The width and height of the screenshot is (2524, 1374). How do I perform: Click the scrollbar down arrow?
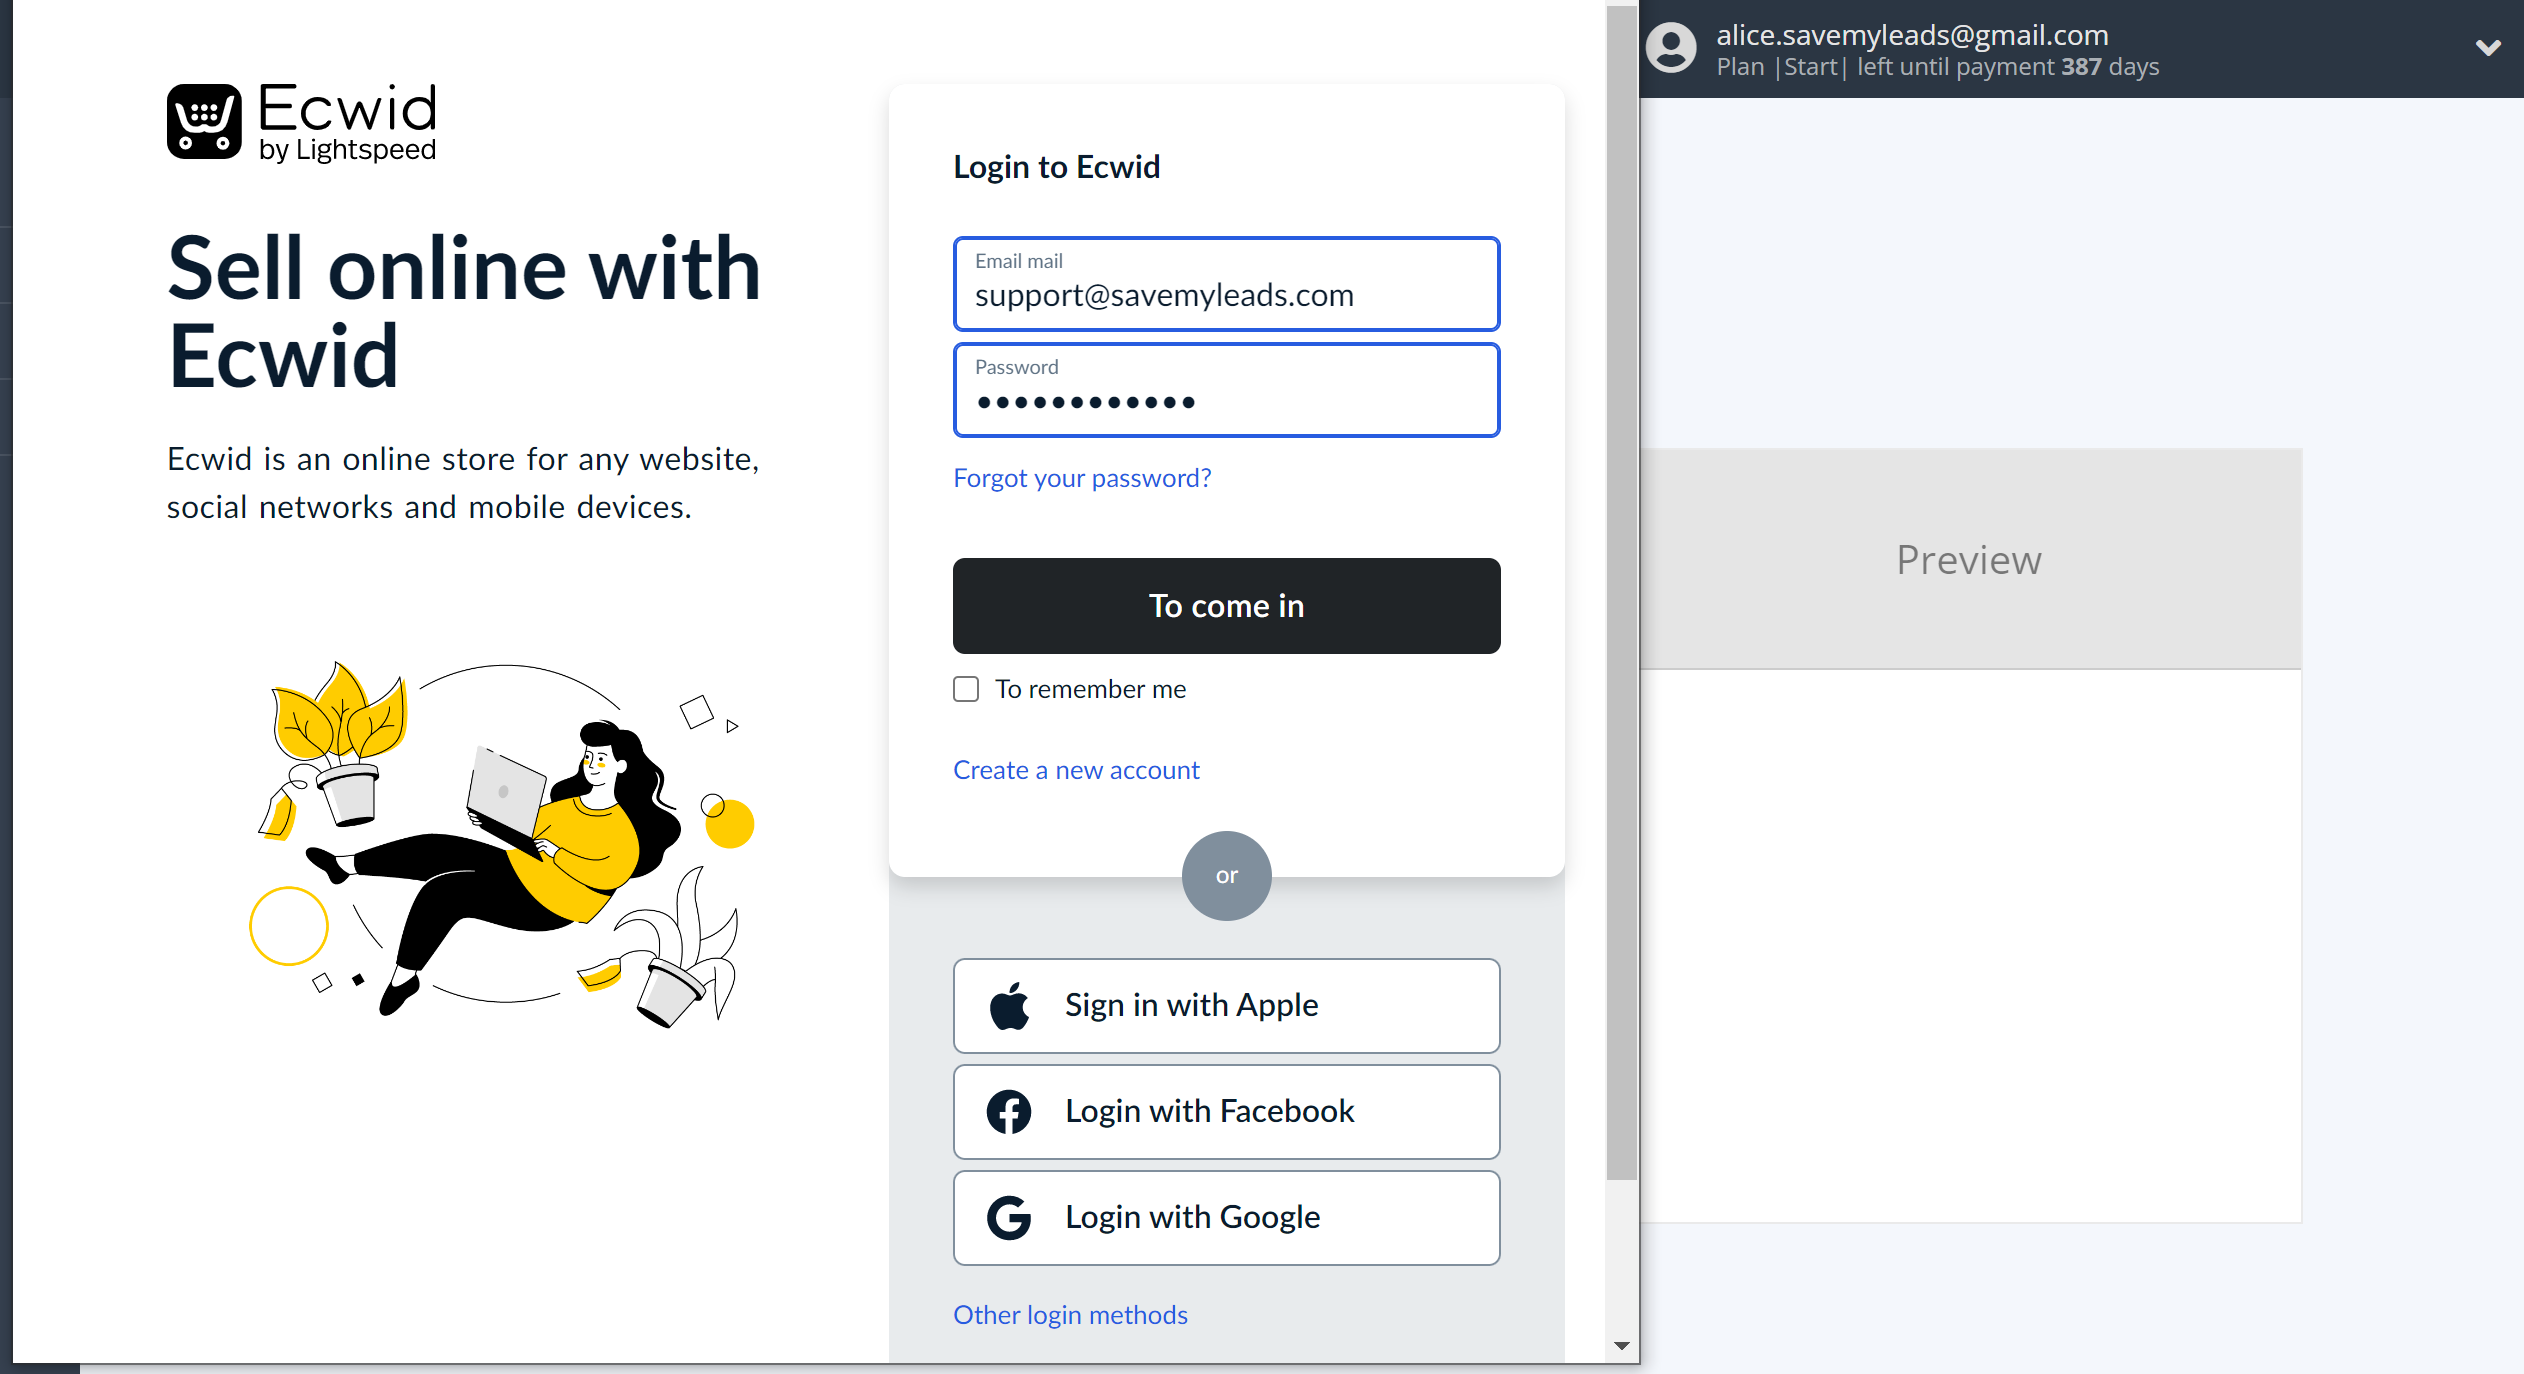[x=1622, y=1346]
